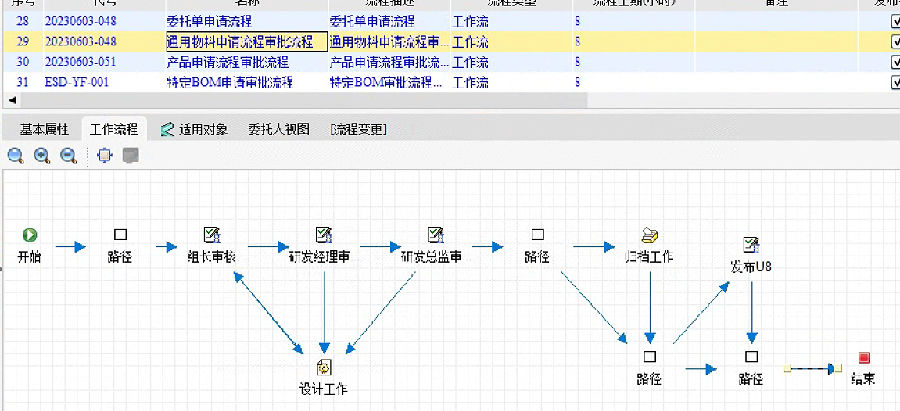Click row number 29
The image size is (900, 411).
tap(22, 42)
